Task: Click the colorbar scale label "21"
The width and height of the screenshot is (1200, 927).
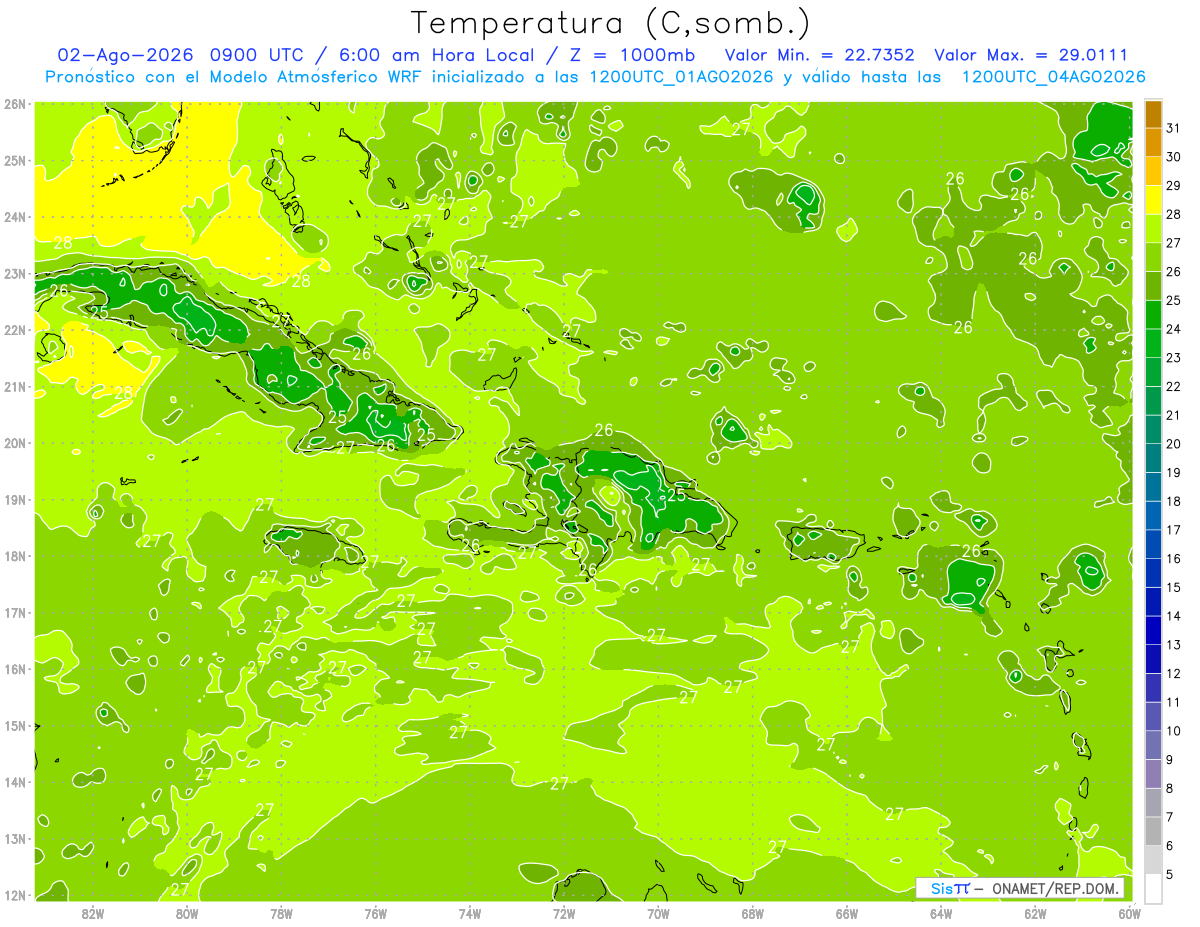Action: click(x=1174, y=415)
